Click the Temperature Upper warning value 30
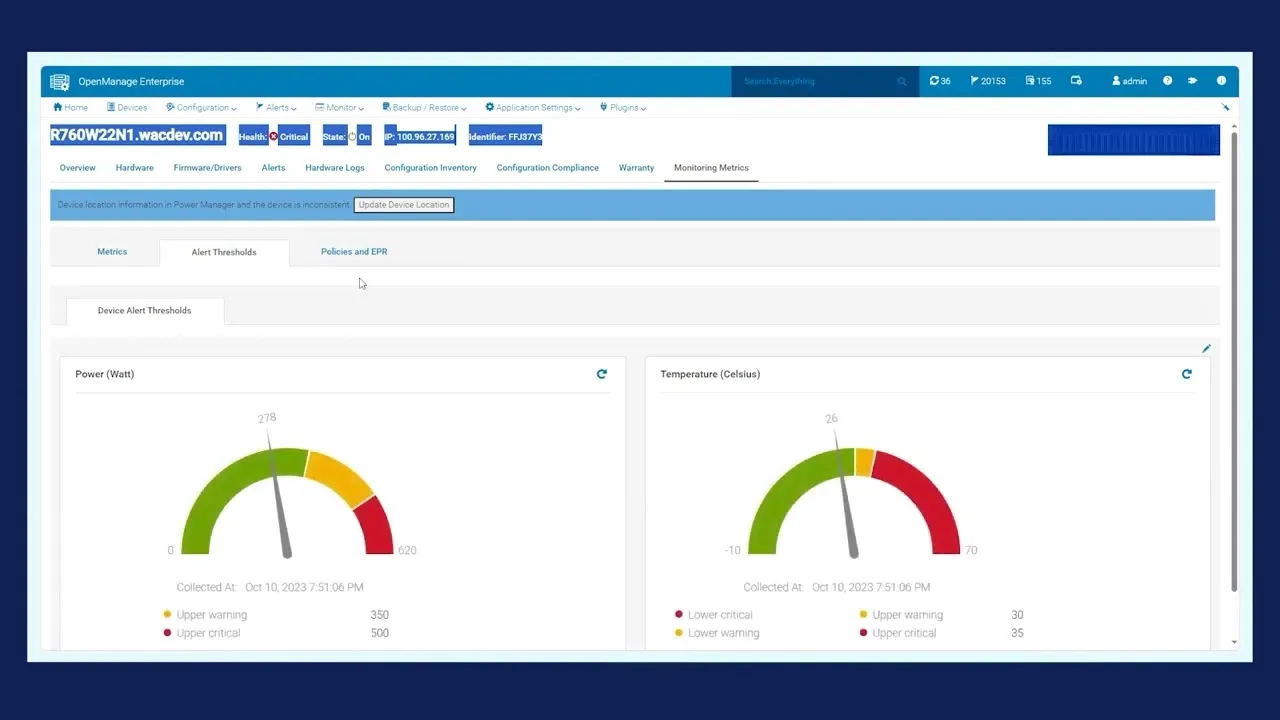1280x720 pixels. tap(1017, 615)
